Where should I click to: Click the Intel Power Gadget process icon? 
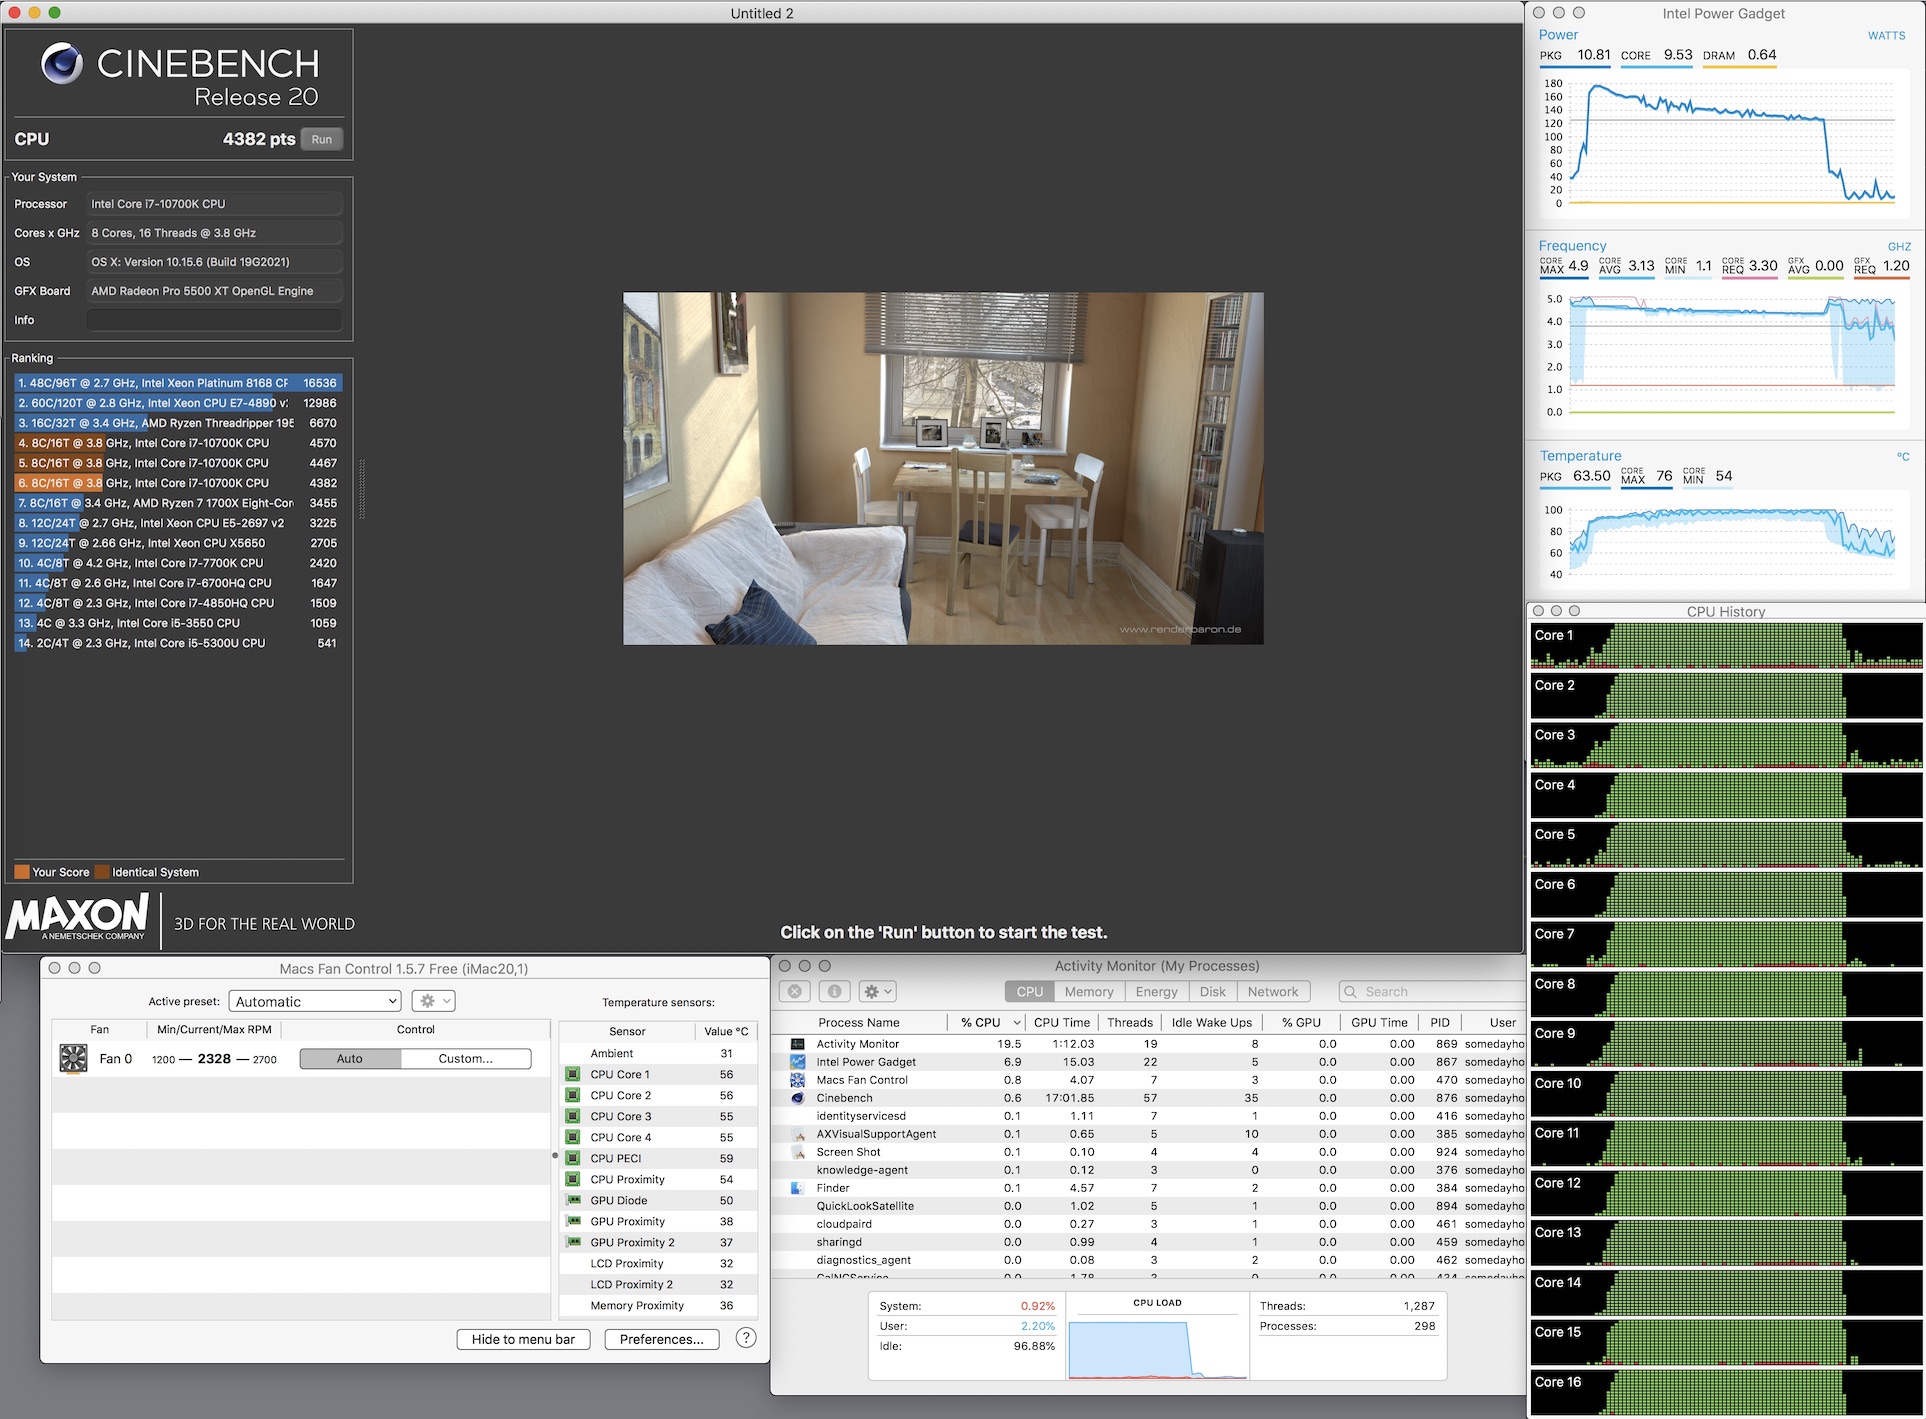(798, 1062)
